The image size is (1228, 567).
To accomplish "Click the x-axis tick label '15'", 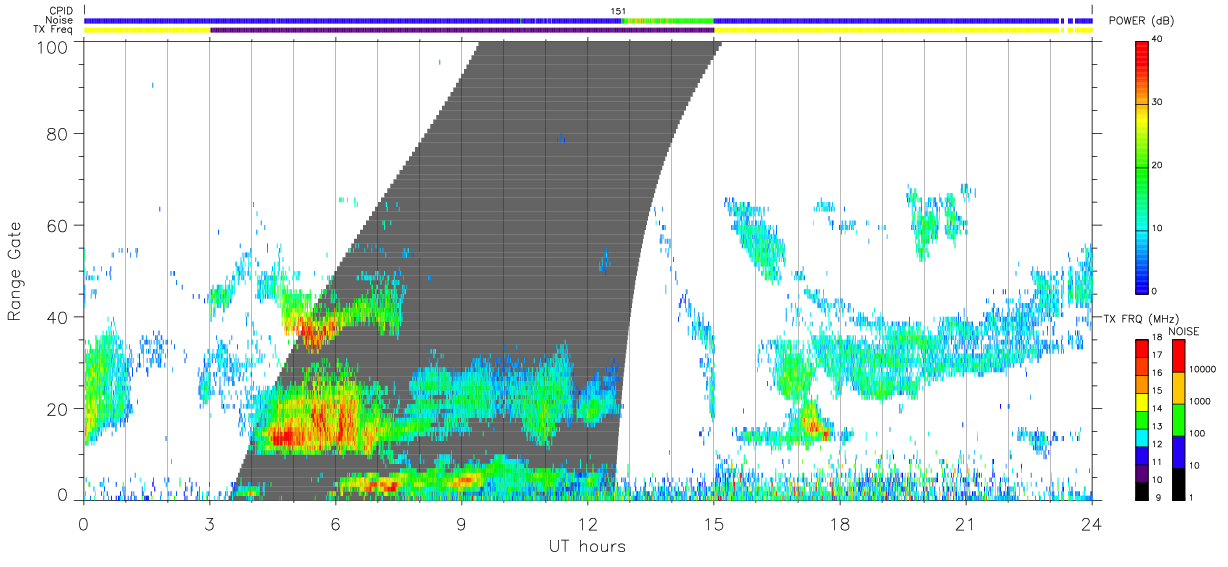I will (714, 524).
